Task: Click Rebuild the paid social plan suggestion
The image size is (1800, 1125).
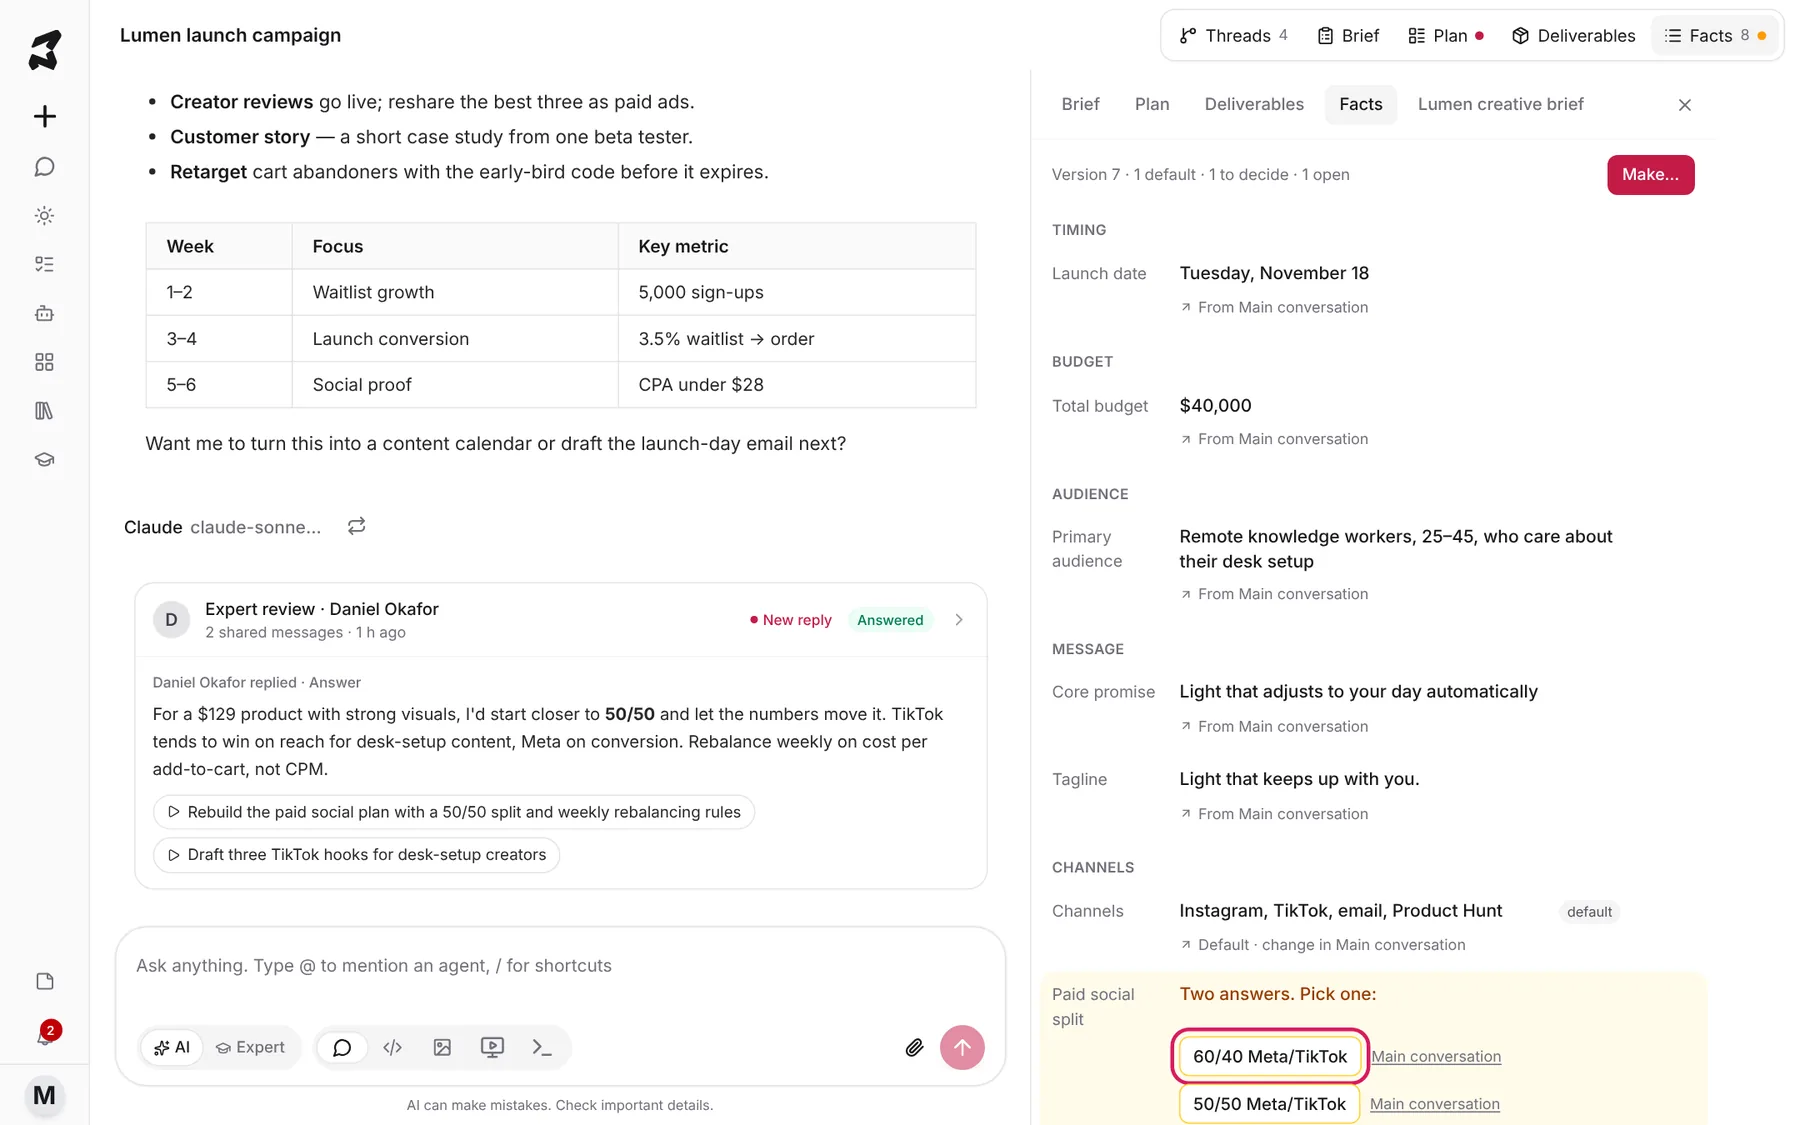Action: click(x=454, y=812)
